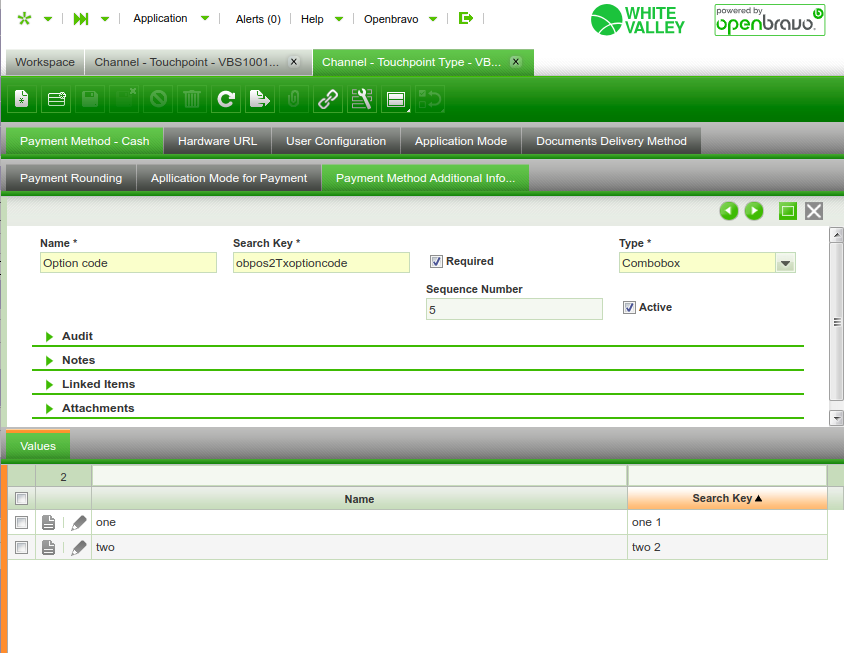Click the chain link toolbar icon
The height and width of the screenshot is (653, 844).
coord(327,98)
